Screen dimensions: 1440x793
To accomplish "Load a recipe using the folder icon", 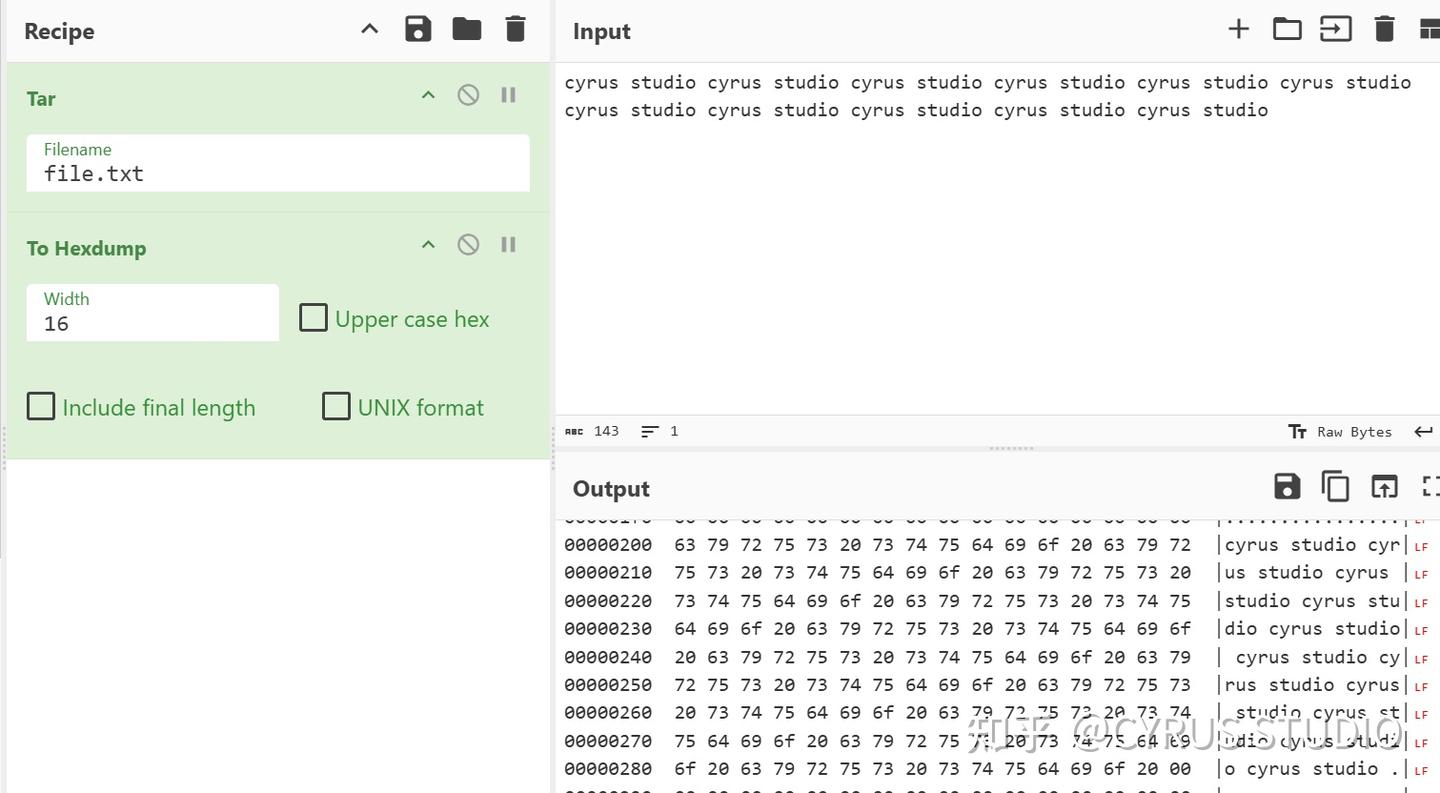I will point(467,29).
